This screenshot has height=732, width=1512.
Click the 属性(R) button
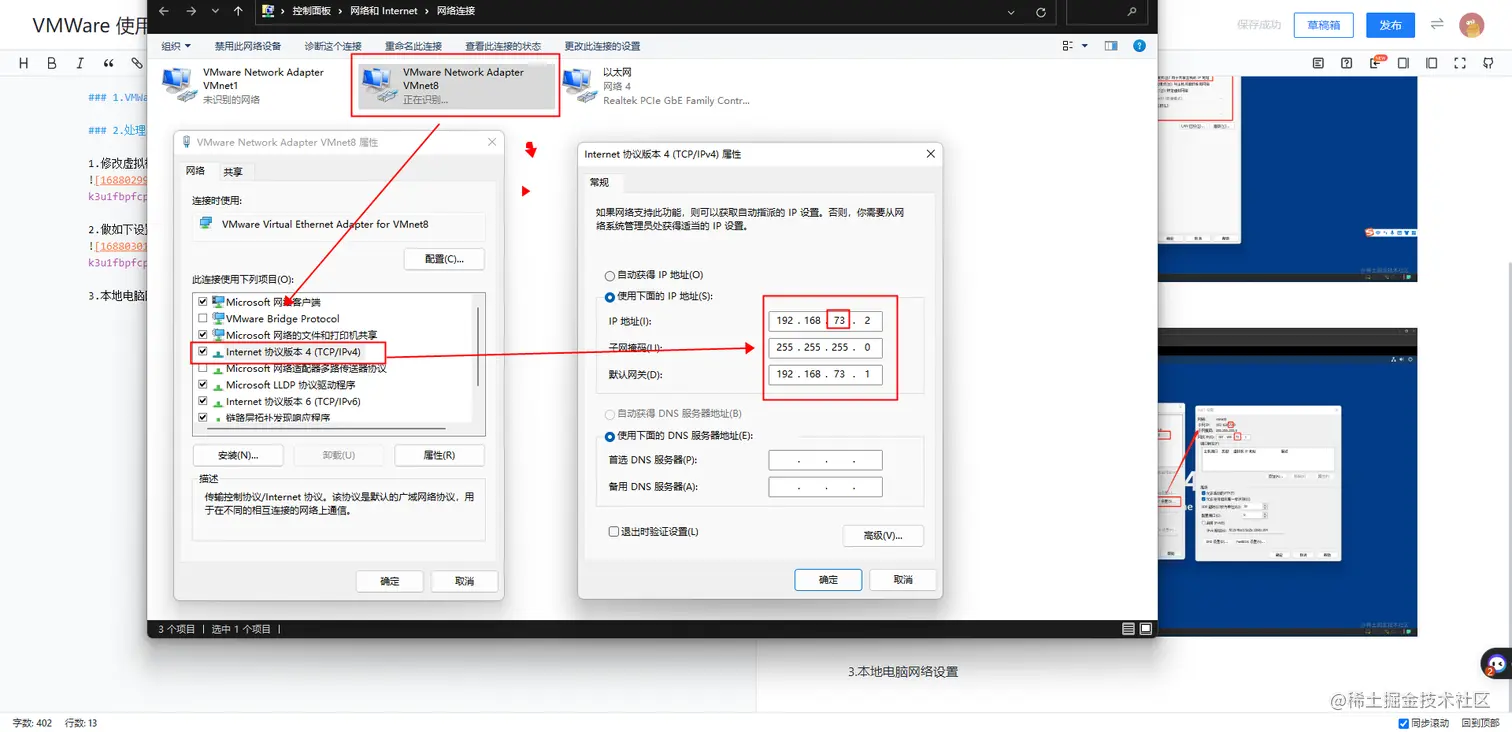coord(439,455)
